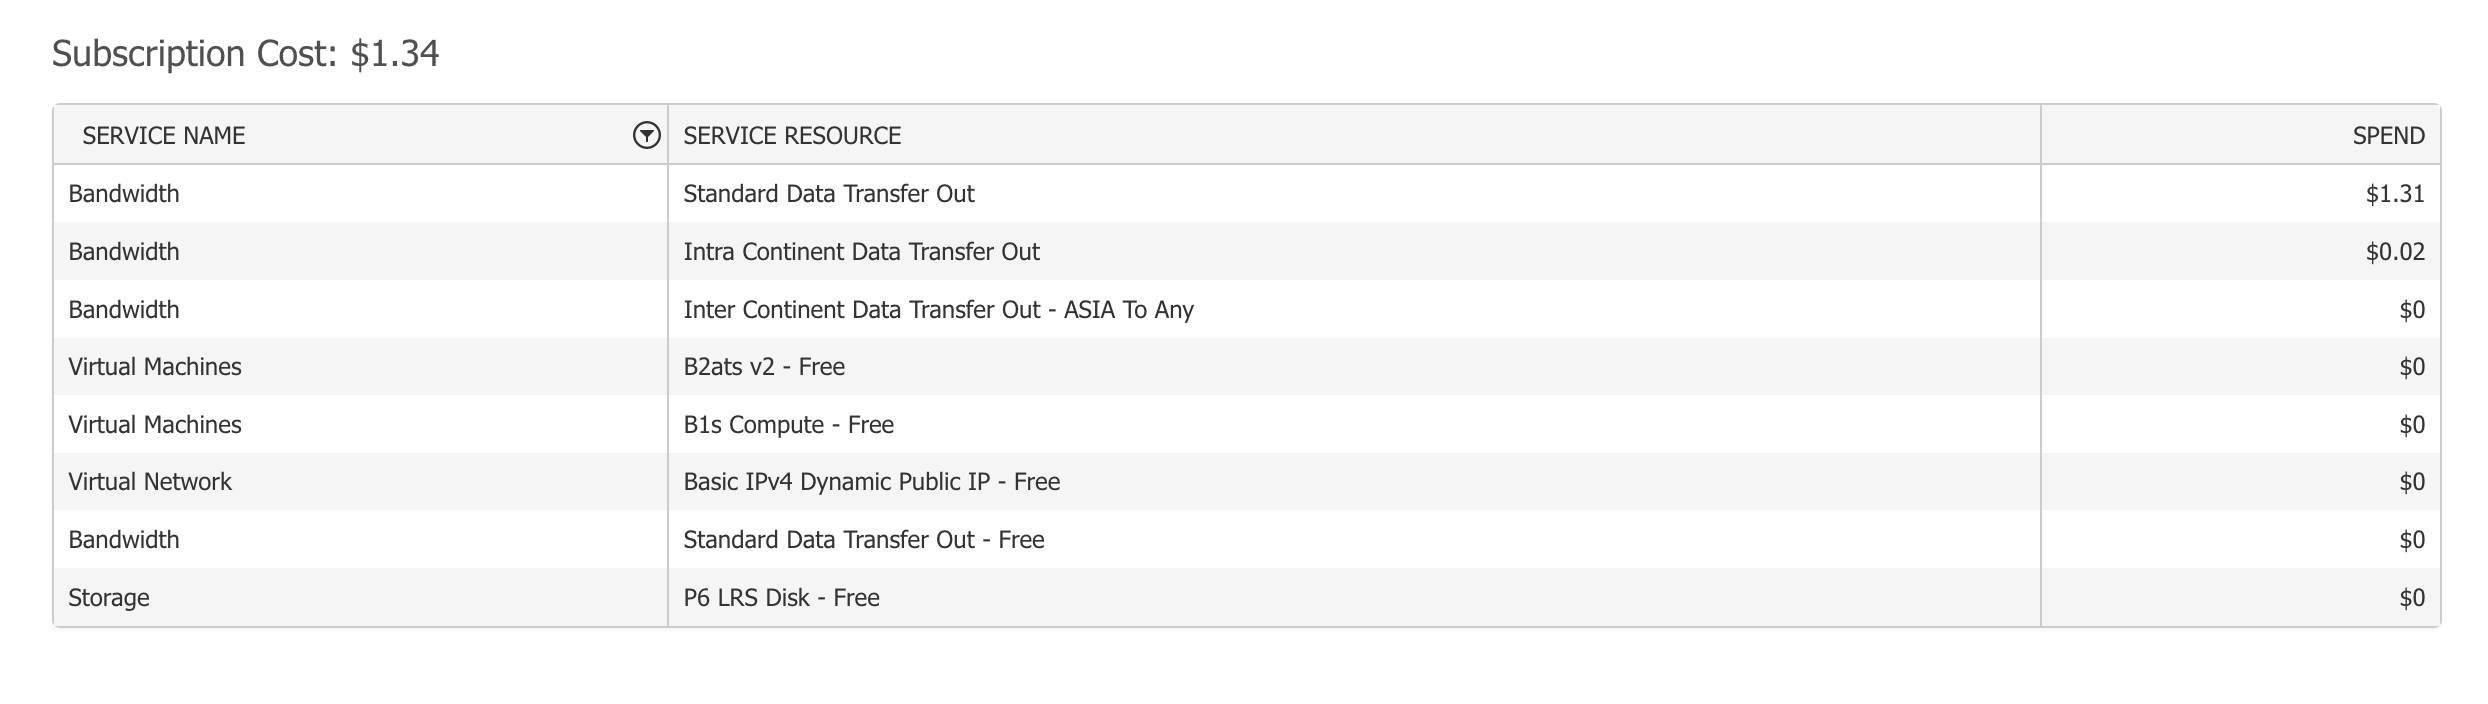Sort by the SERVICE NAME column header
This screenshot has width=2488, height=704.
164,136
